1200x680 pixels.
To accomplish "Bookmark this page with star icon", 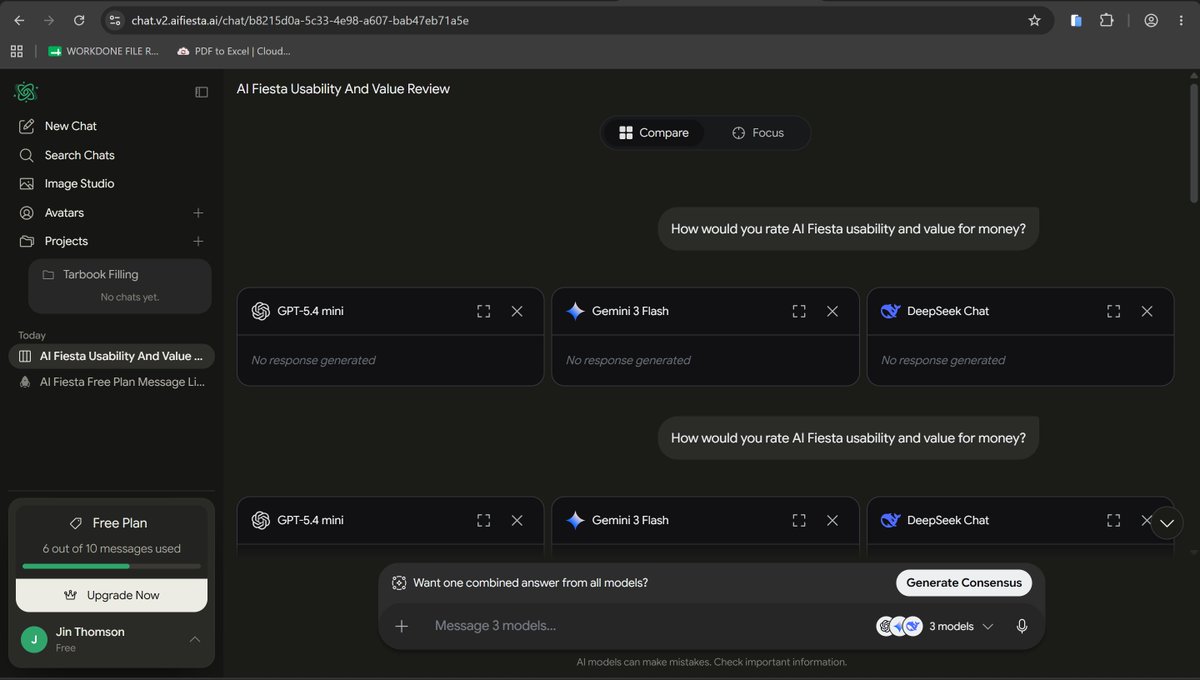I will click(1034, 20).
